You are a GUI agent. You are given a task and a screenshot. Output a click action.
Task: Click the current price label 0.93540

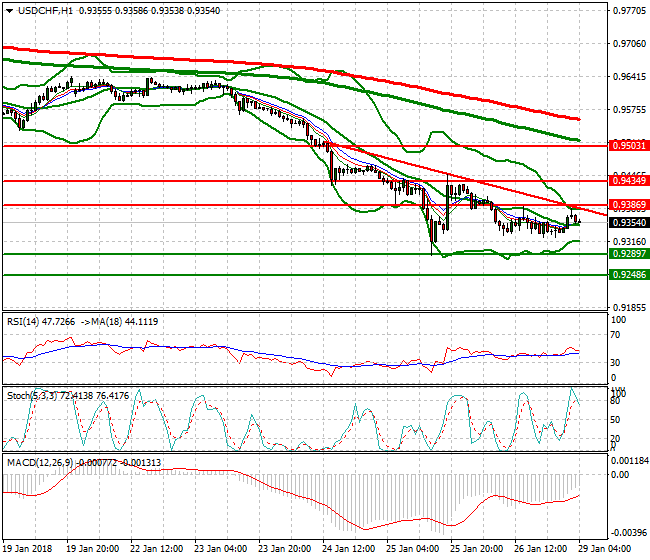[629, 223]
